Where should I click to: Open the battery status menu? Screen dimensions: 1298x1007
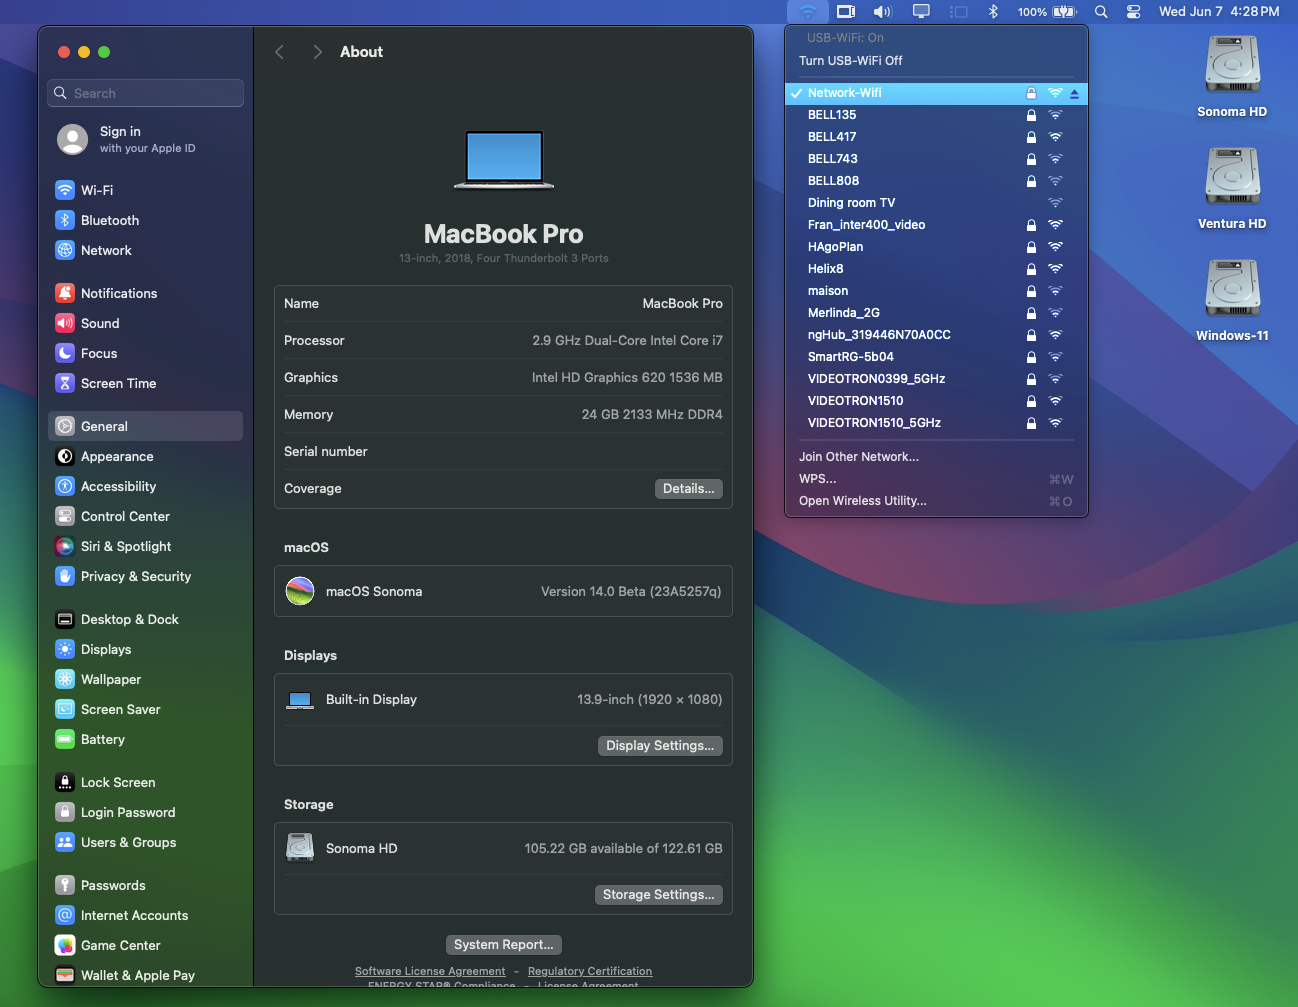pyautogui.click(x=1063, y=12)
